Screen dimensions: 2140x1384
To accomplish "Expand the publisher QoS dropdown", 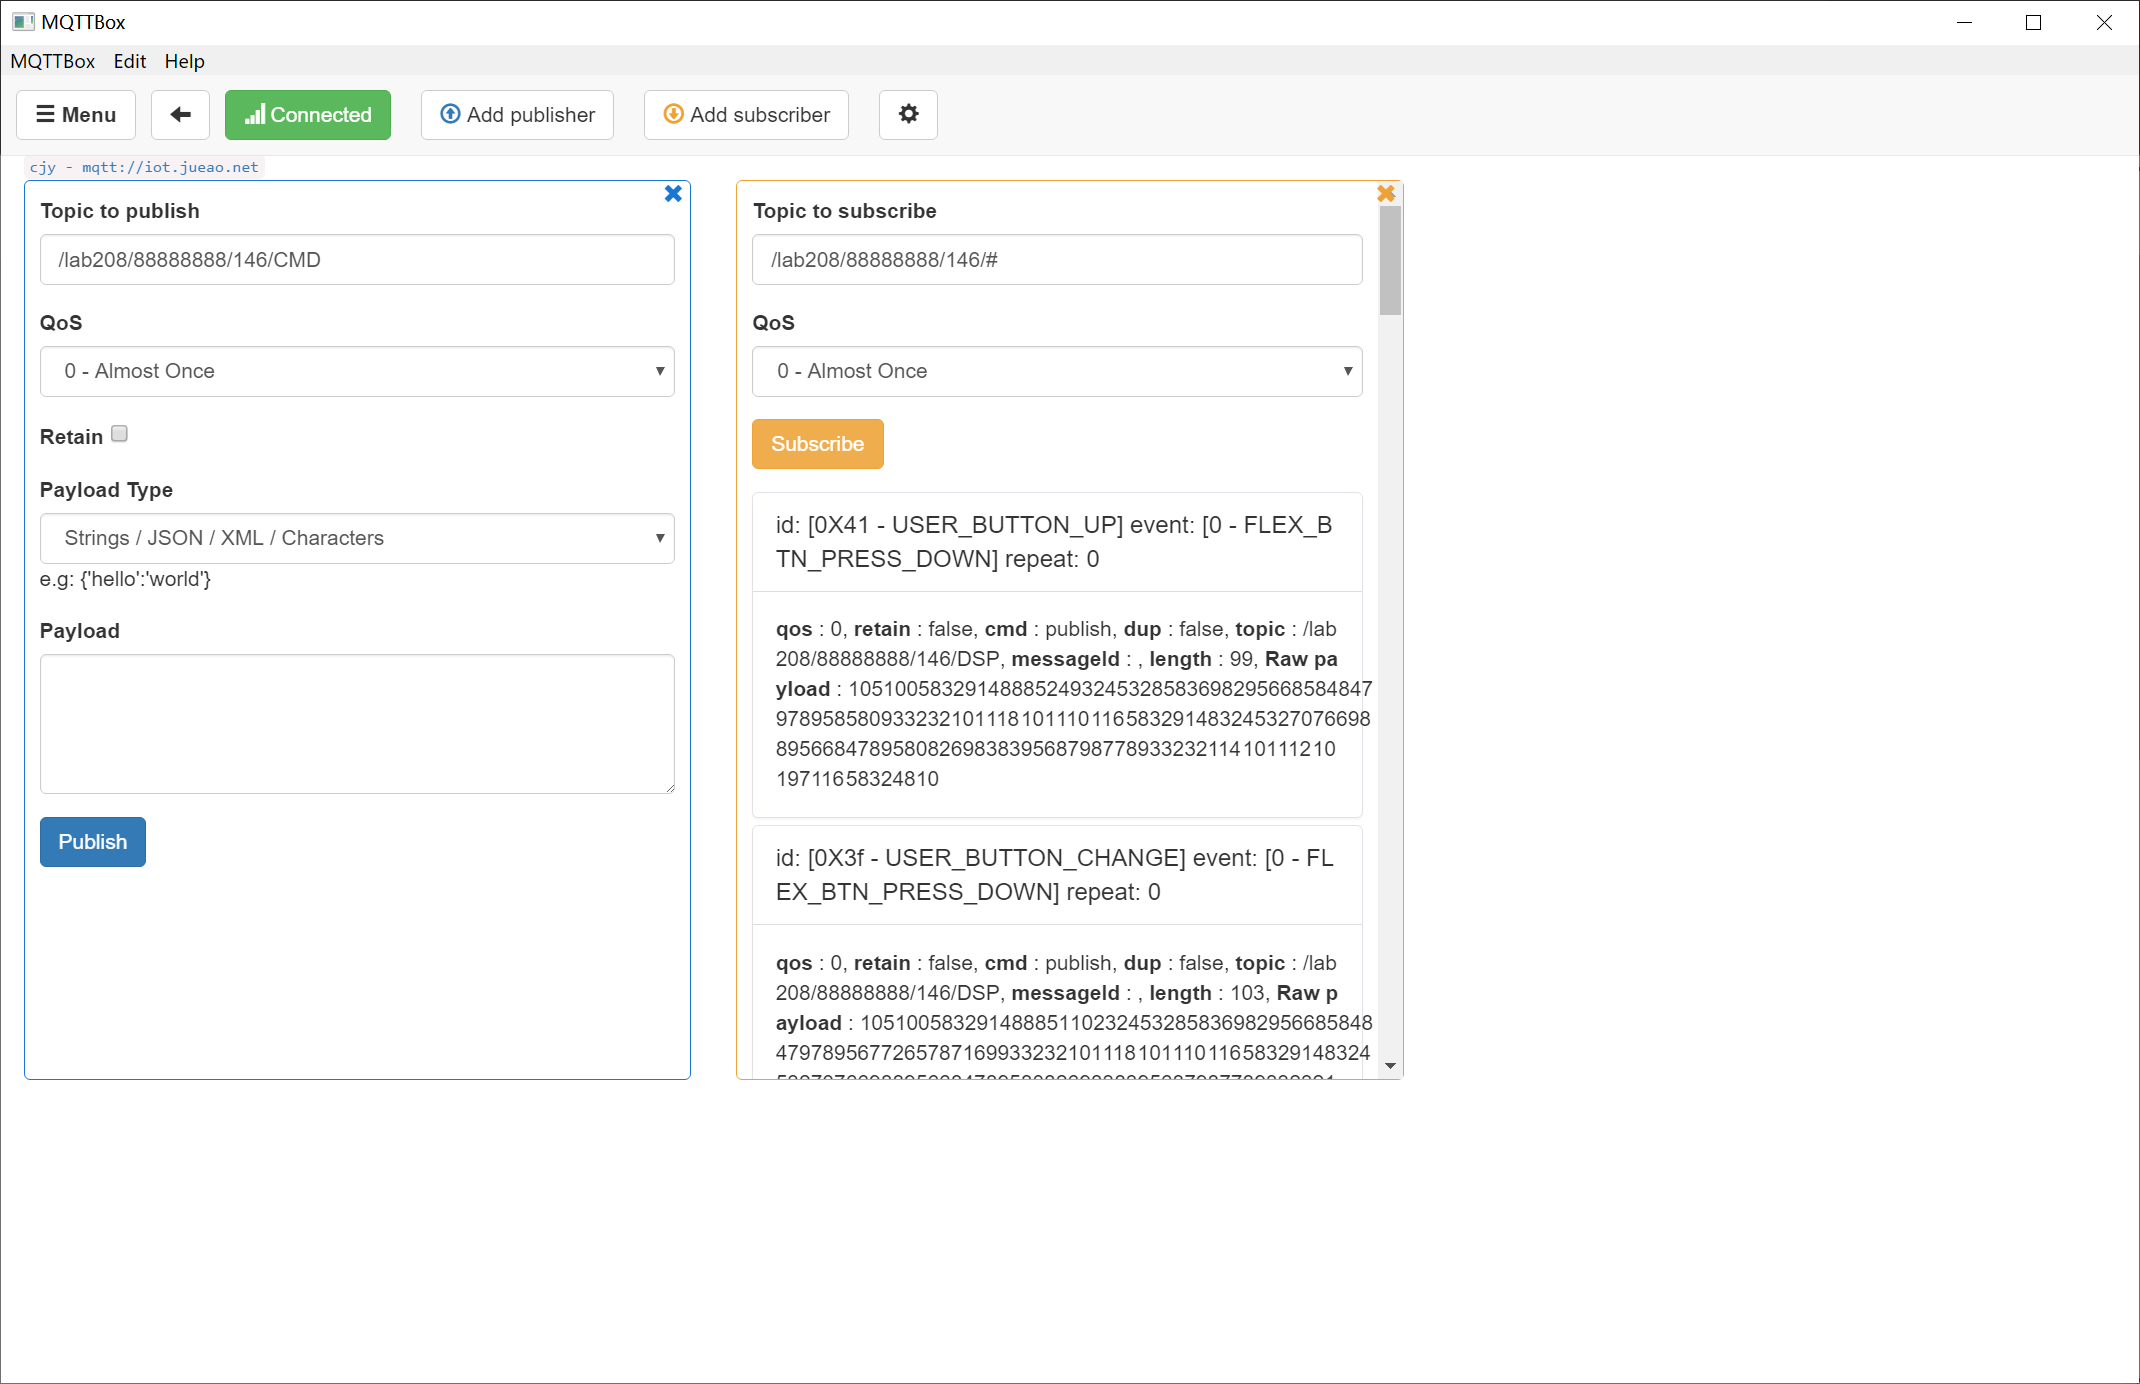I will [x=357, y=371].
